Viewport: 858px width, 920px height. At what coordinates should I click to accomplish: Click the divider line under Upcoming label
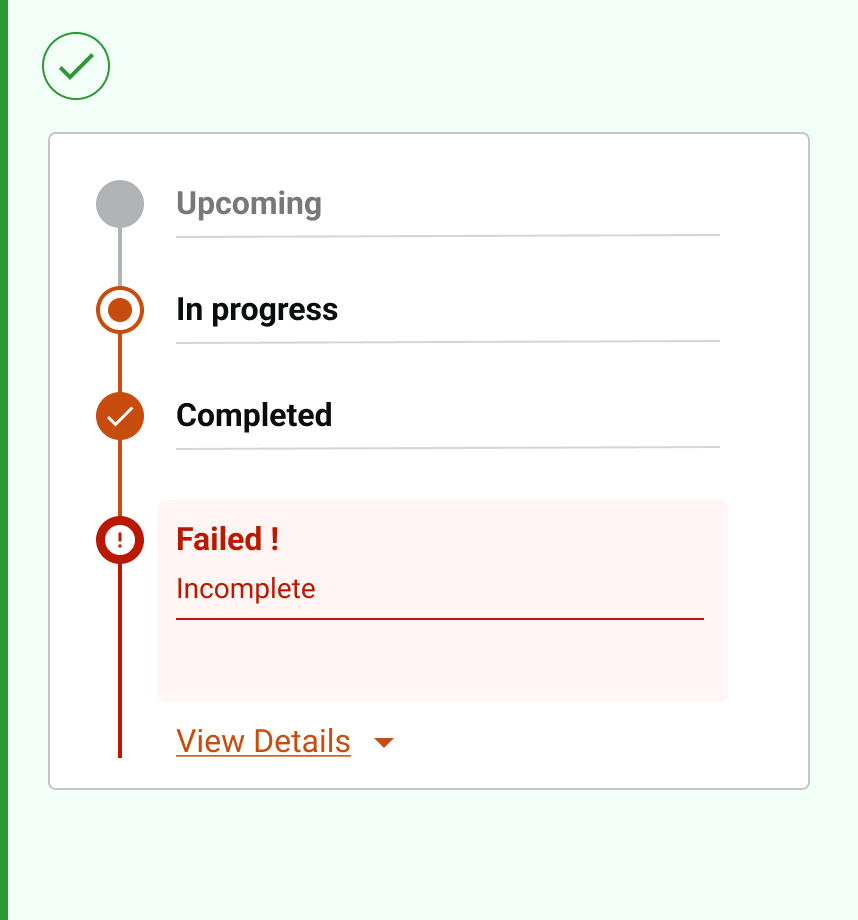point(448,236)
